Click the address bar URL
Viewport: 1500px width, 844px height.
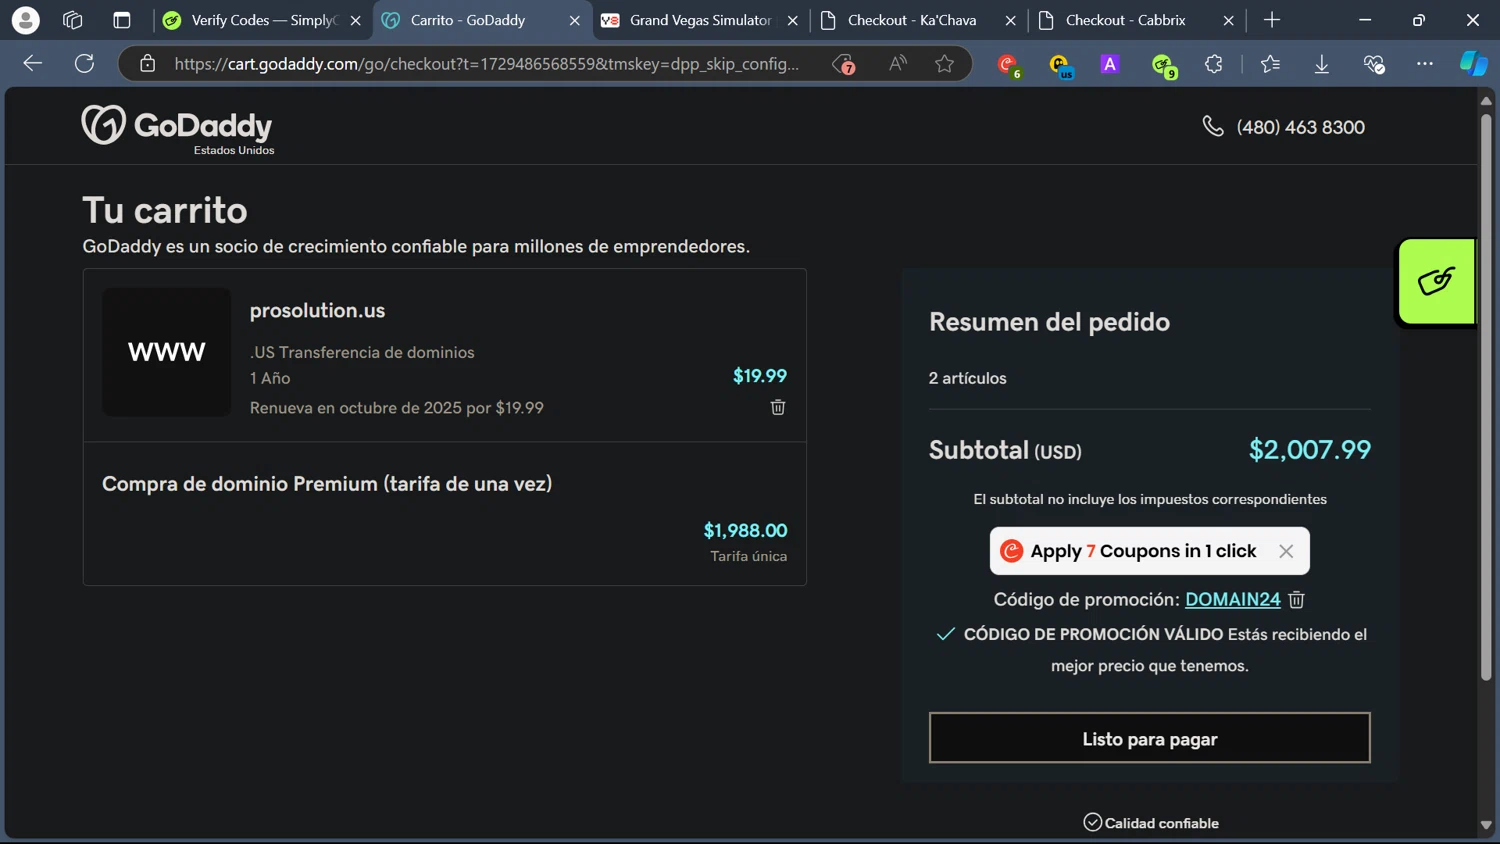(x=487, y=64)
